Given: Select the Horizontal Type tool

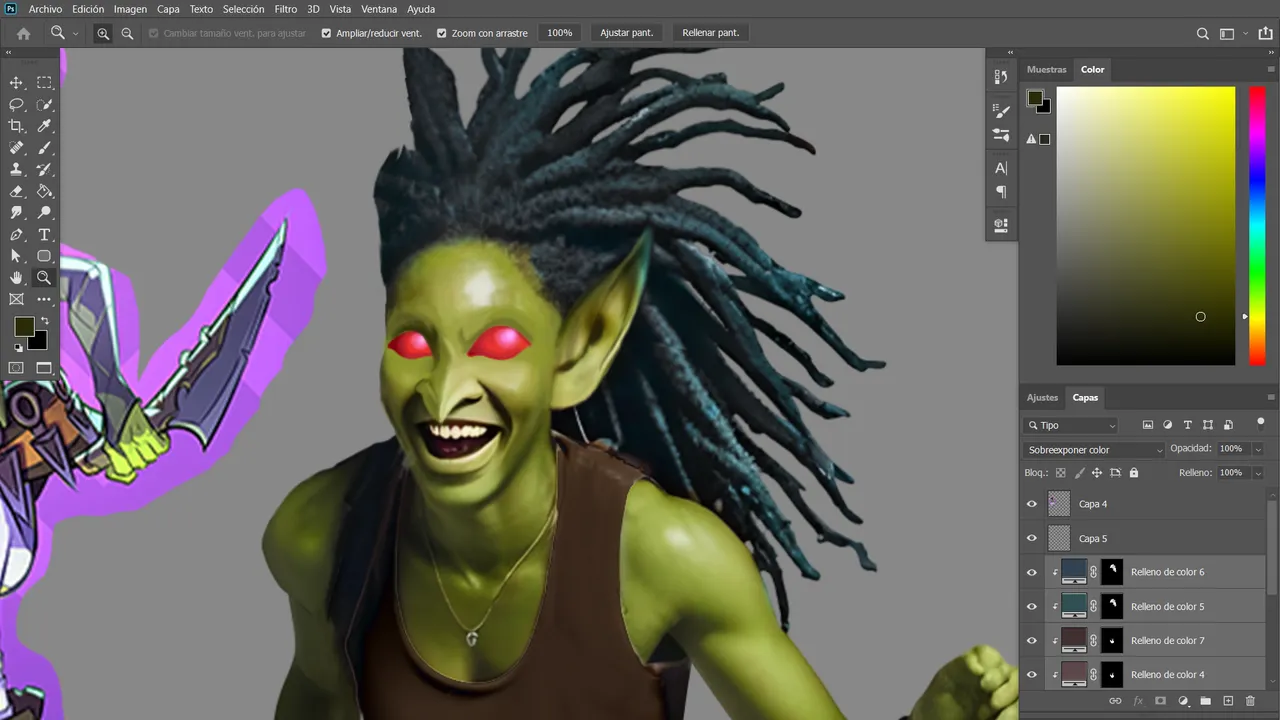Looking at the screenshot, I should click(44, 235).
